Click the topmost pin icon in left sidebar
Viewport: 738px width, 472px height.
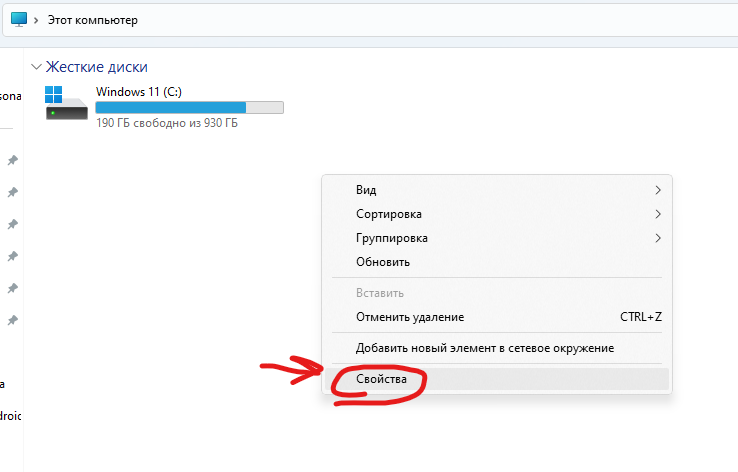(x=12, y=160)
